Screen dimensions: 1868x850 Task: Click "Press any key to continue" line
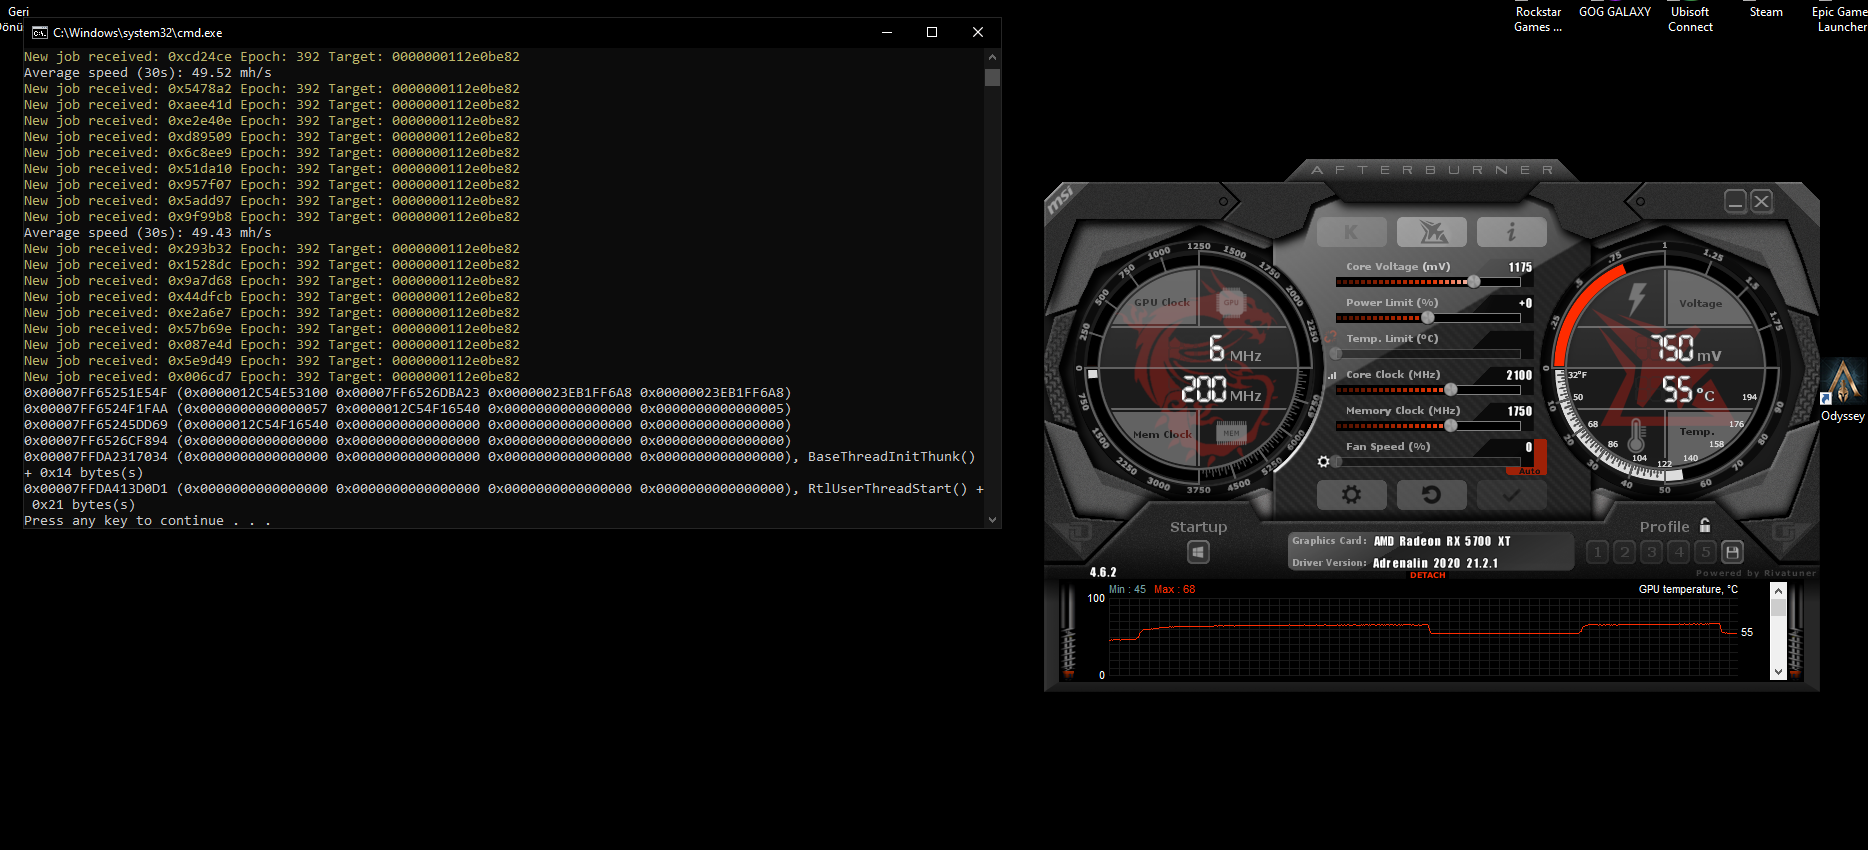[x=148, y=521]
